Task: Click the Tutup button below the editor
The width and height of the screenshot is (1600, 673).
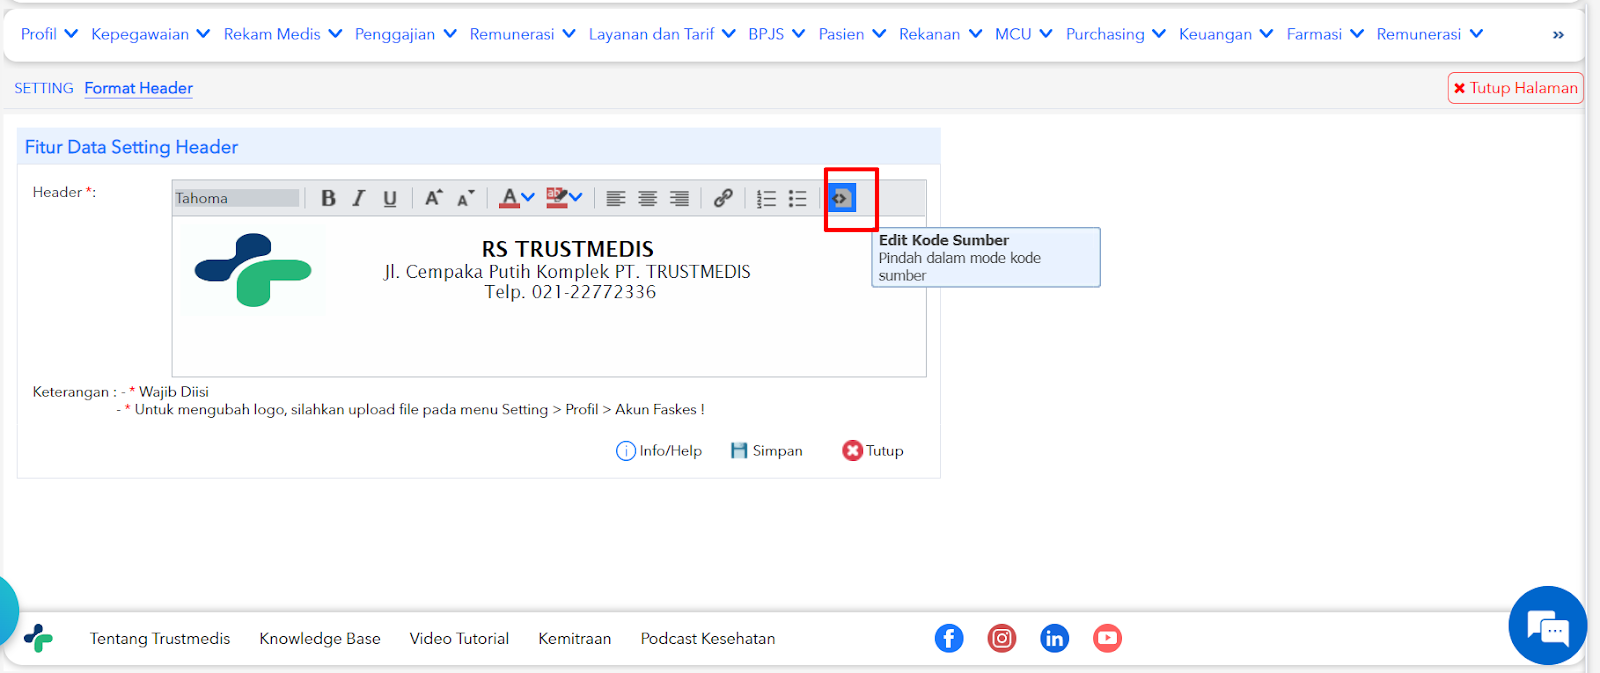Action: coord(873,451)
